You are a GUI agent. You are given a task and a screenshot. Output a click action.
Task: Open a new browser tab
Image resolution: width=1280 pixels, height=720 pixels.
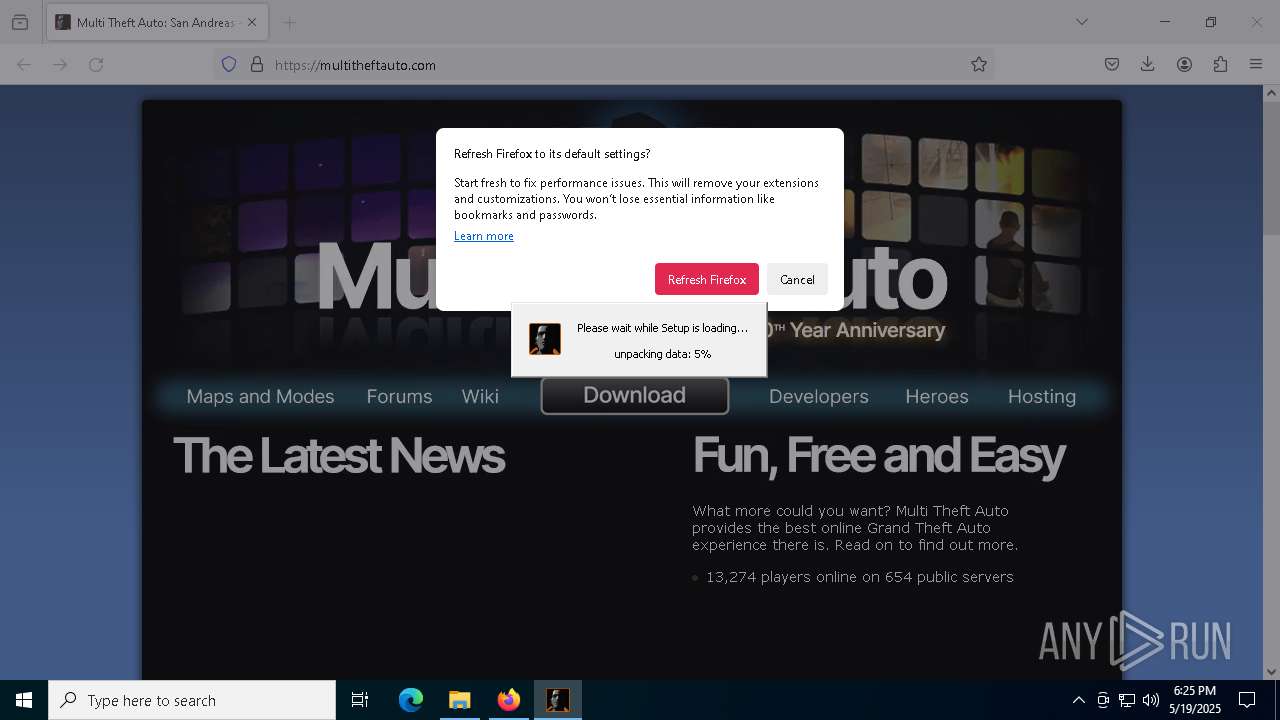point(290,22)
